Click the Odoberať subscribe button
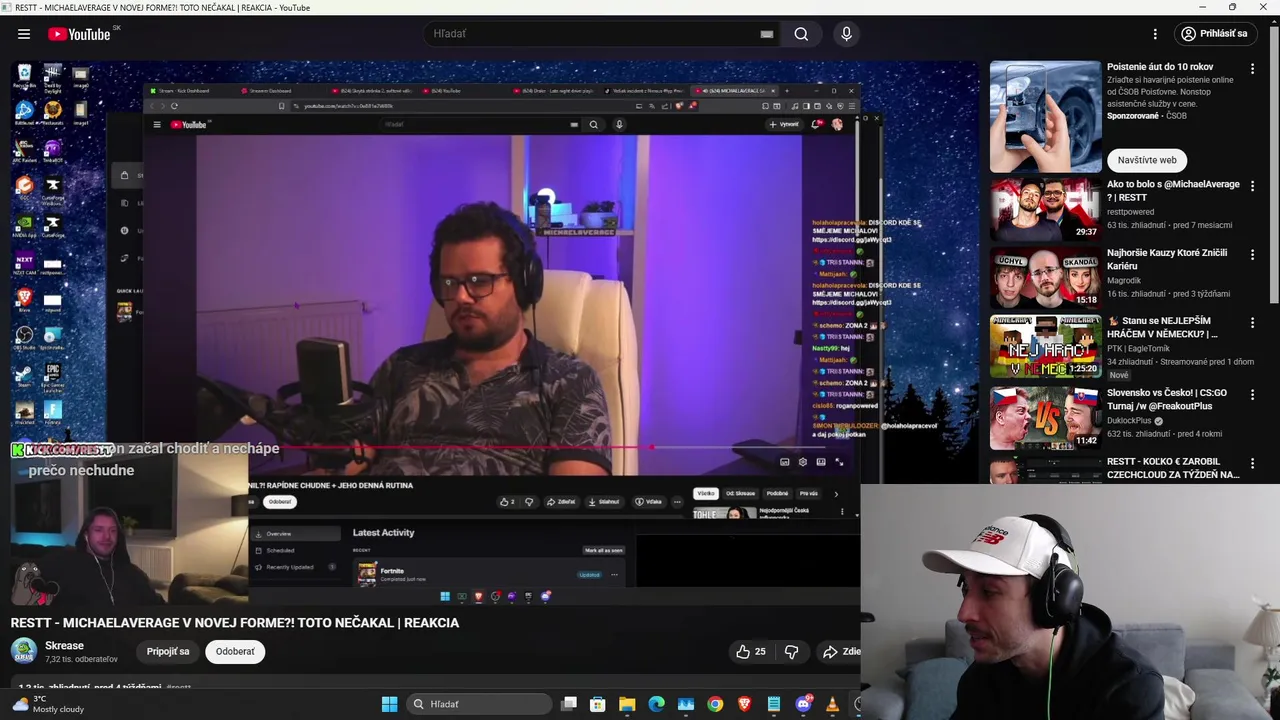Image resolution: width=1280 pixels, height=720 pixels. pyautogui.click(x=235, y=652)
